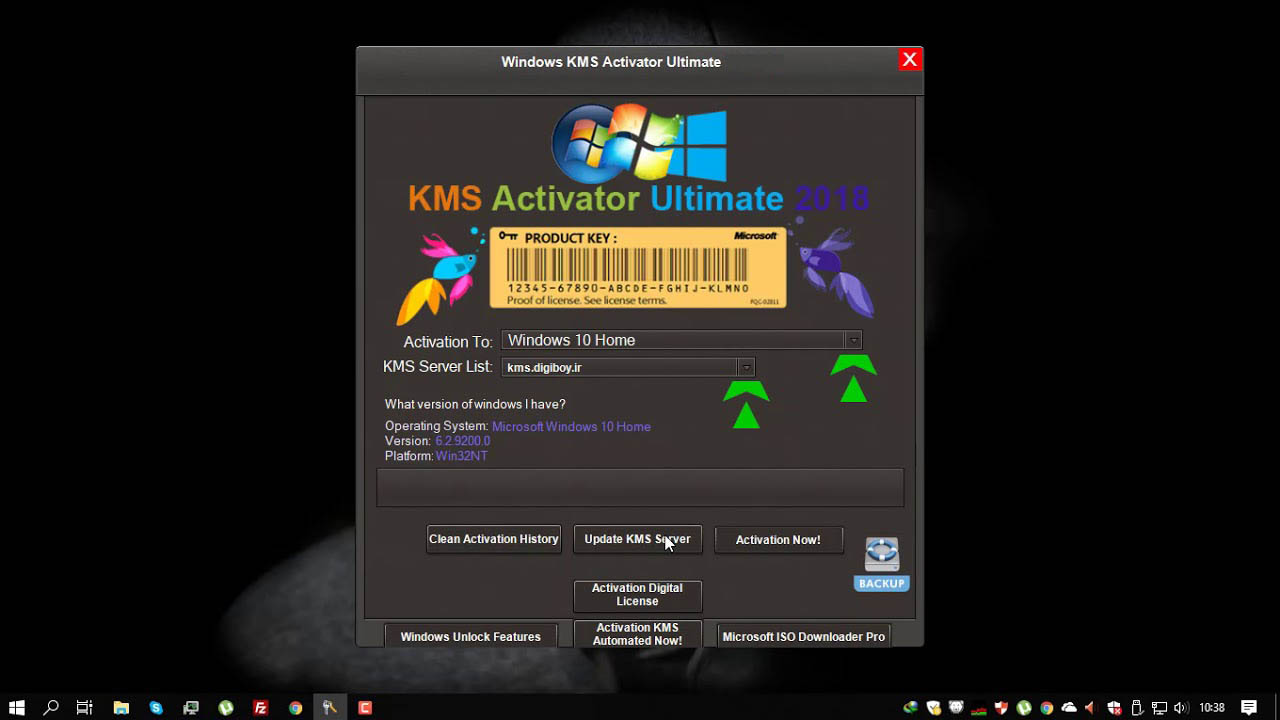Open the Windows Start menu
This screenshot has width=1280, height=720.
tap(17, 707)
